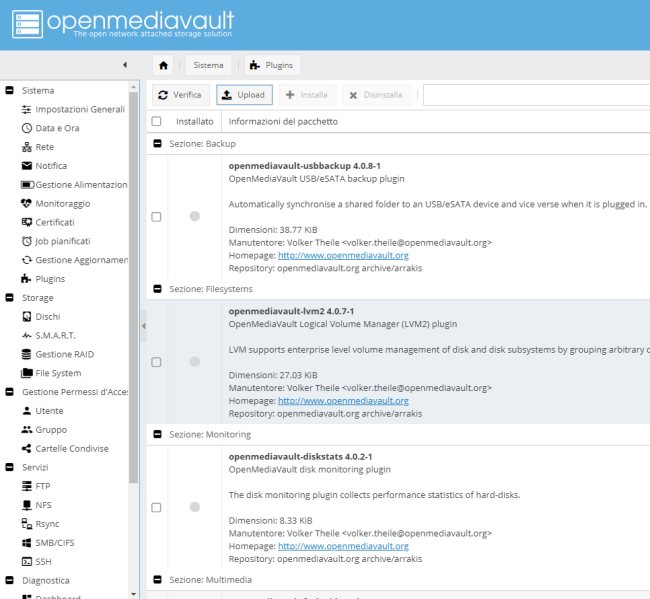Check the openmediavault-diskstats plugin checkbox
Viewport: 650px width, 599px height.
click(156, 507)
